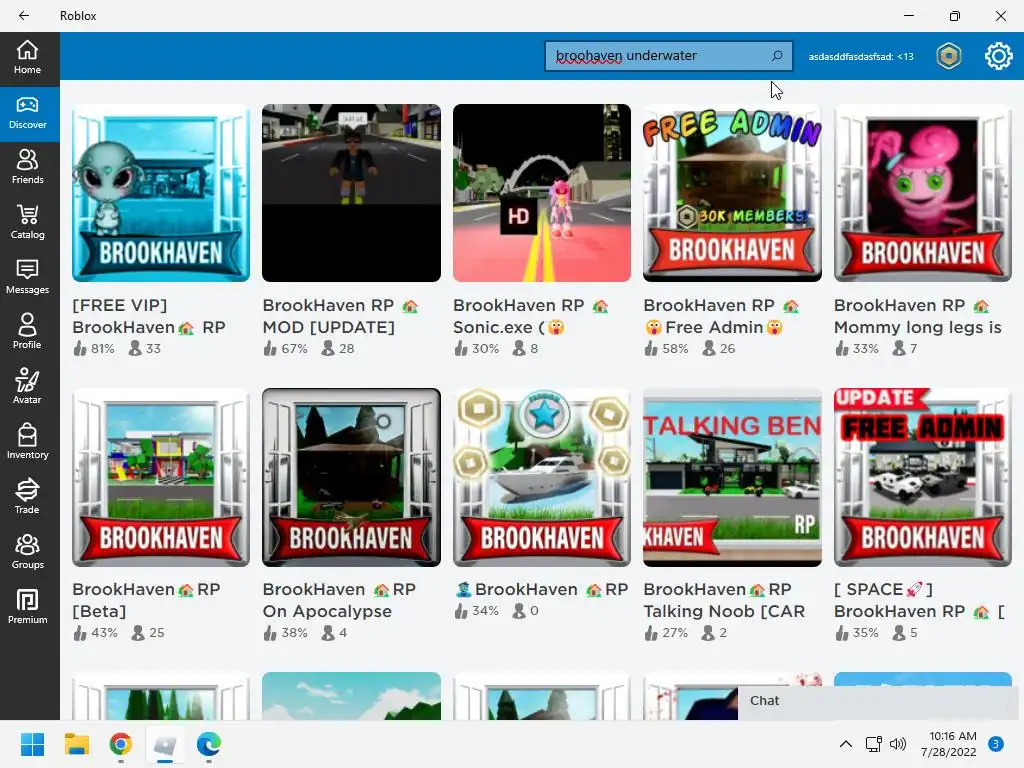The height and width of the screenshot is (768, 1024).
Task: Open the notification badge showing 3
Action: coord(996,744)
